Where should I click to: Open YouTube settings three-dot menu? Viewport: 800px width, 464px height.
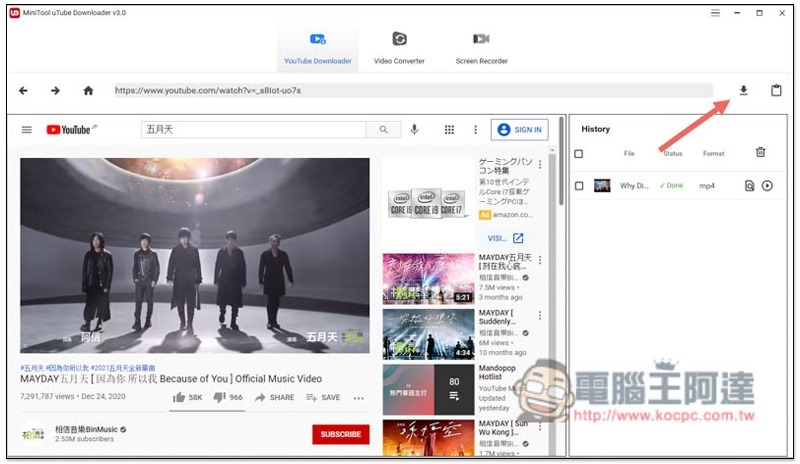tap(476, 130)
